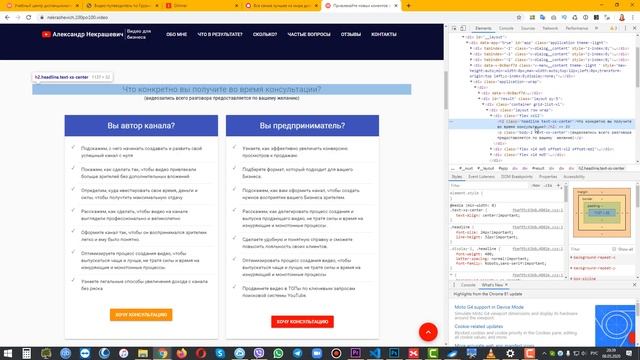Open the Chrome profile avatar

point(622,17)
